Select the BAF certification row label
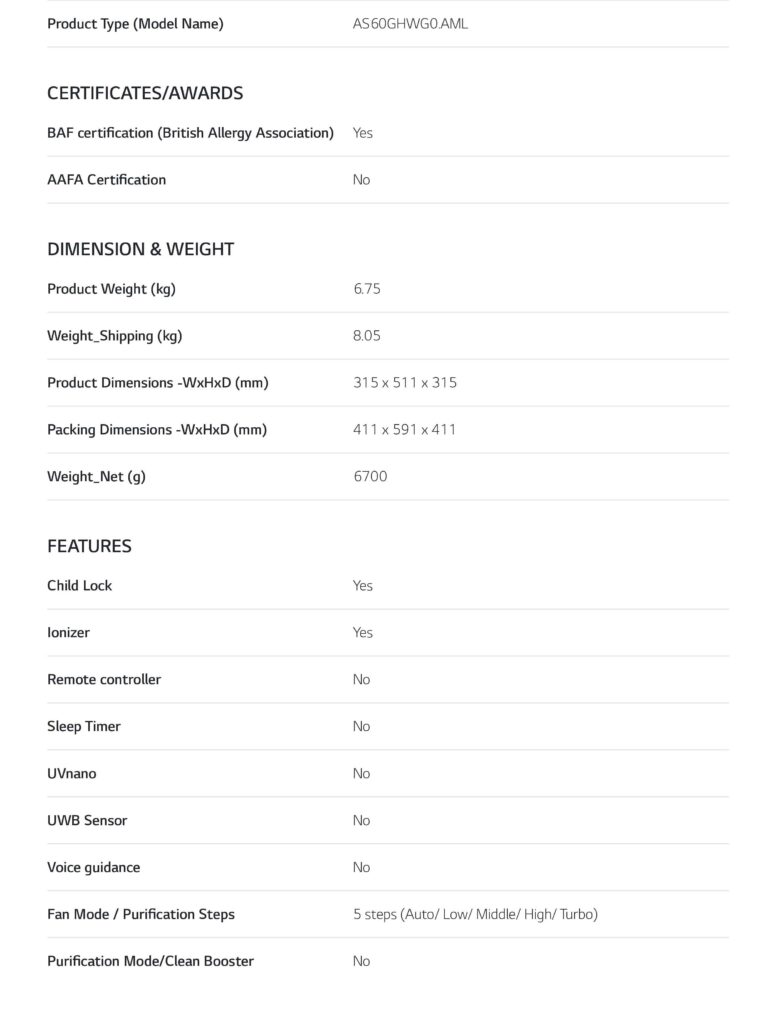The height and width of the screenshot is (1024, 775). click(x=190, y=133)
